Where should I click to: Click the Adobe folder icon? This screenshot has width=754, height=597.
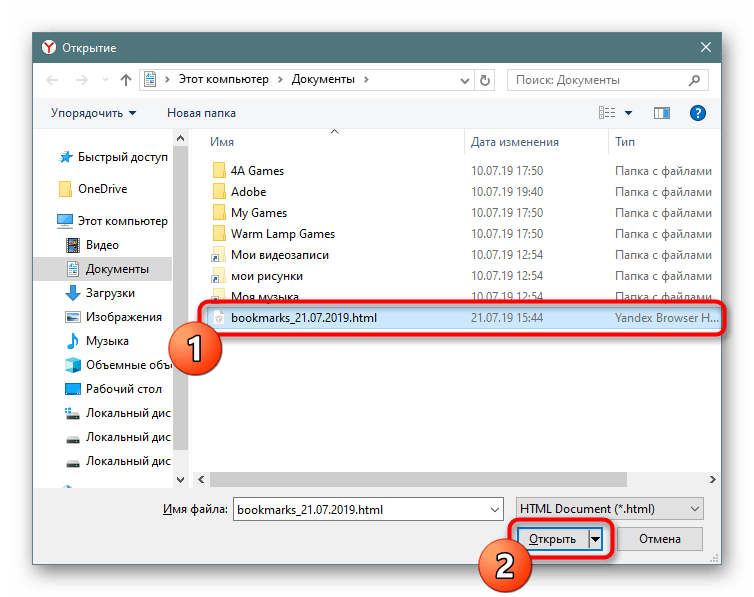219,191
